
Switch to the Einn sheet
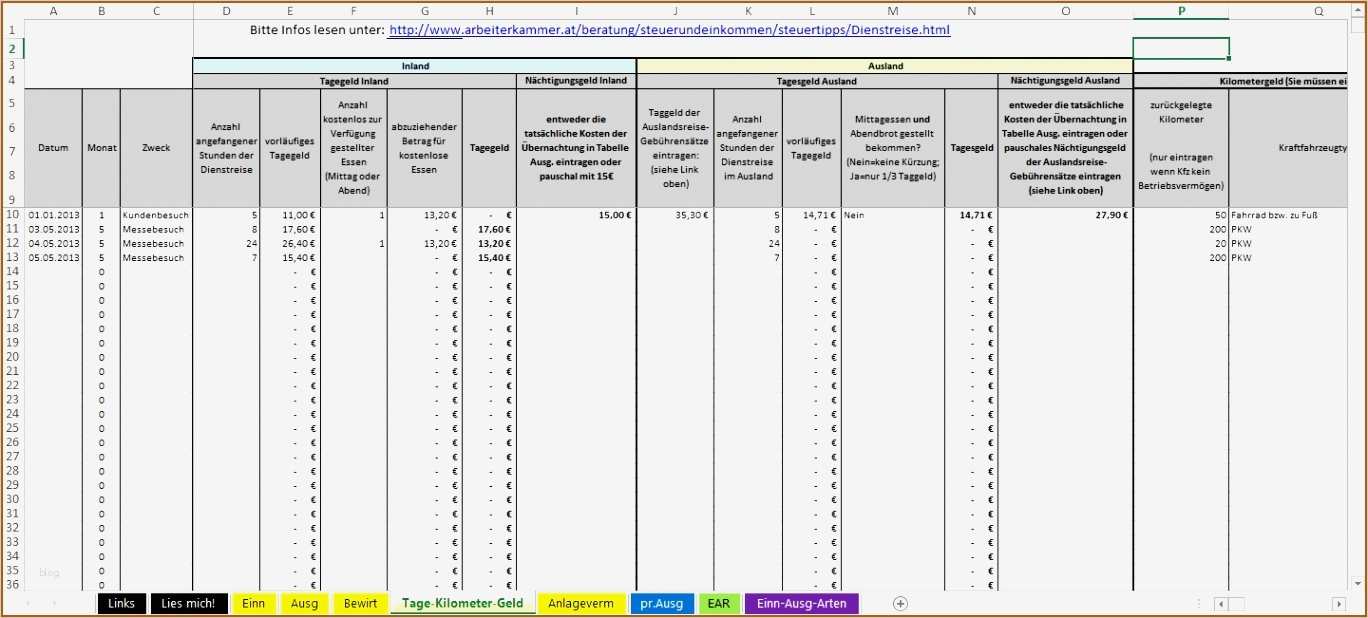(x=253, y=603)
